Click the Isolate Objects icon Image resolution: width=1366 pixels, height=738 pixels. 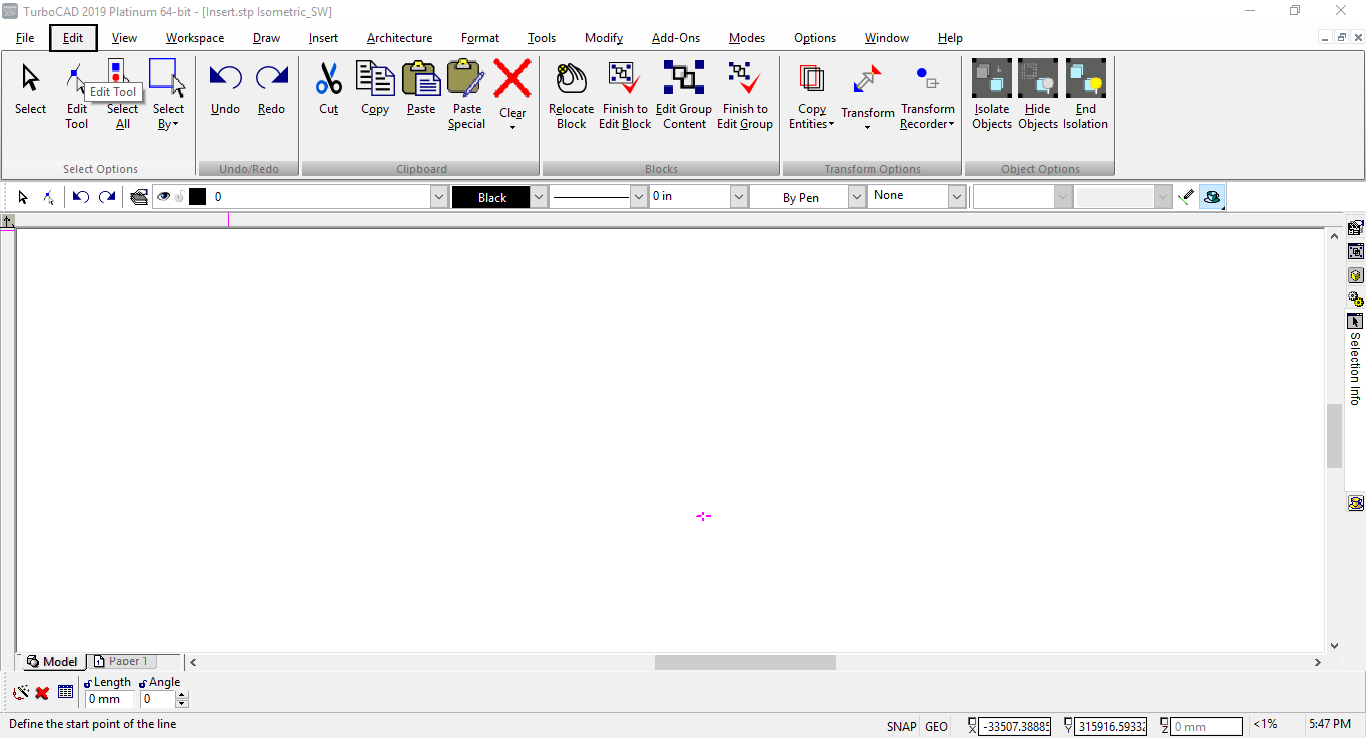992,78
